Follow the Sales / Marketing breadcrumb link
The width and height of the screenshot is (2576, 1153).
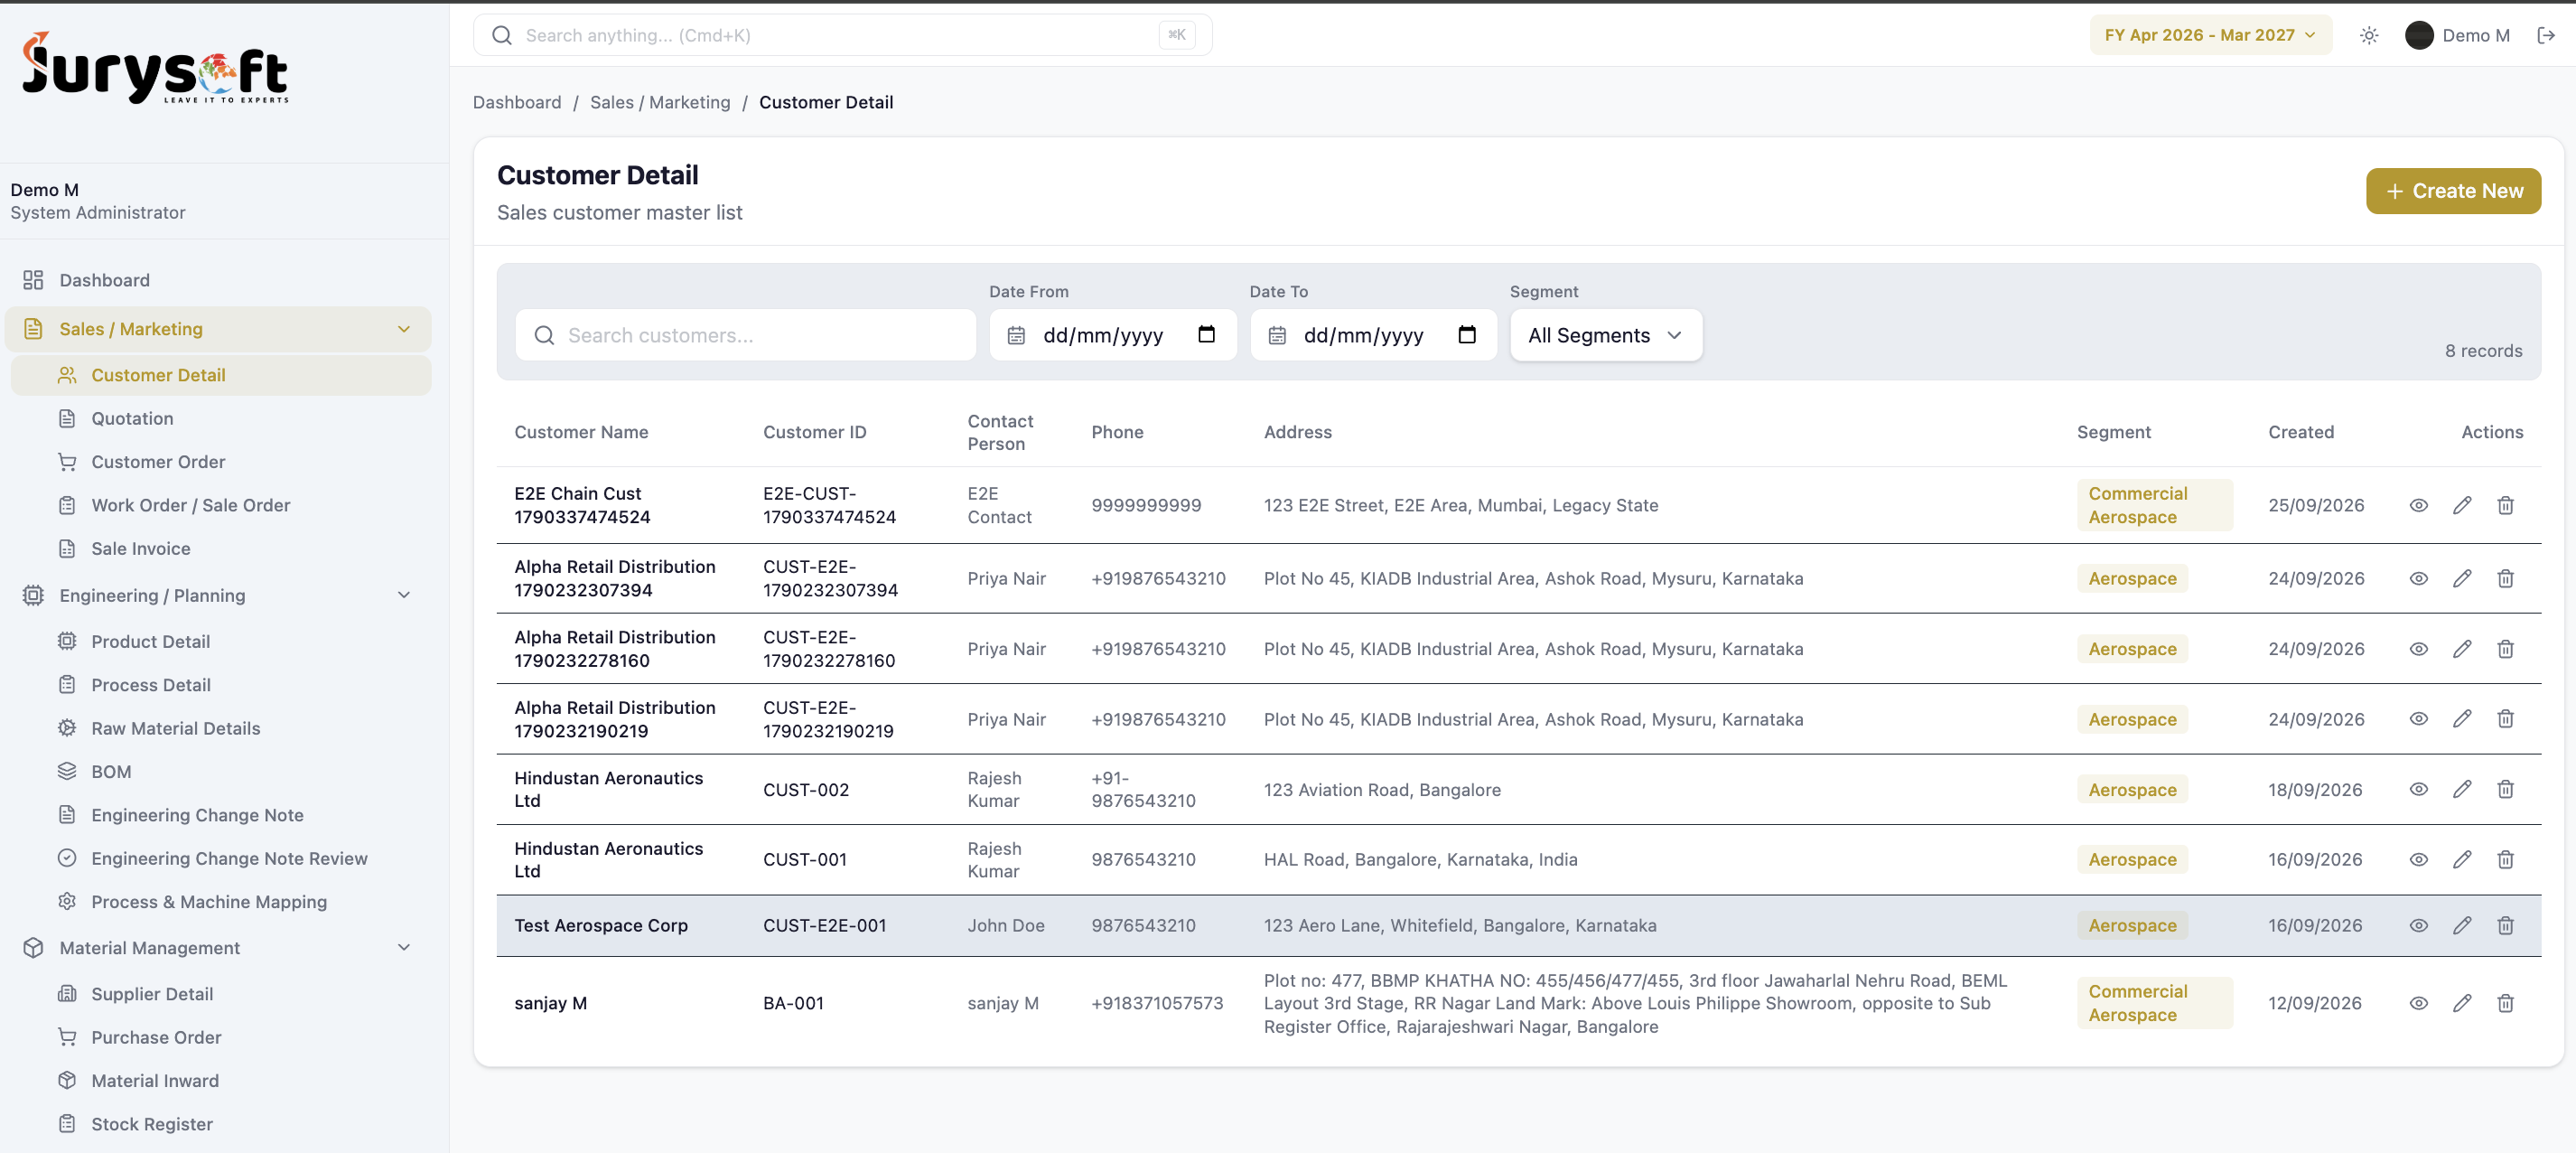[x=660, y=102]
